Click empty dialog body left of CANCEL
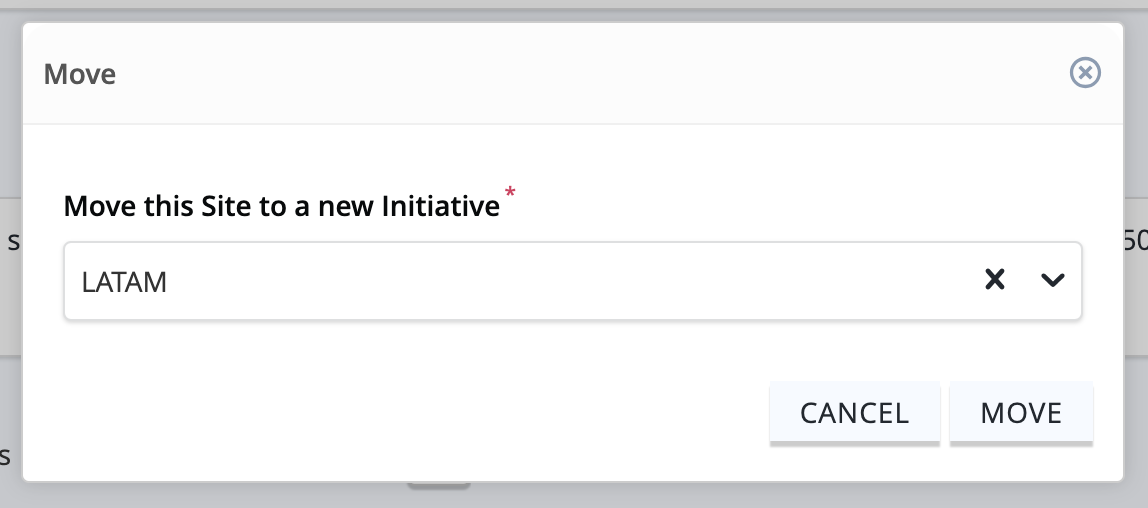This screenshot has height=508, width=1148. pos(395,413)
